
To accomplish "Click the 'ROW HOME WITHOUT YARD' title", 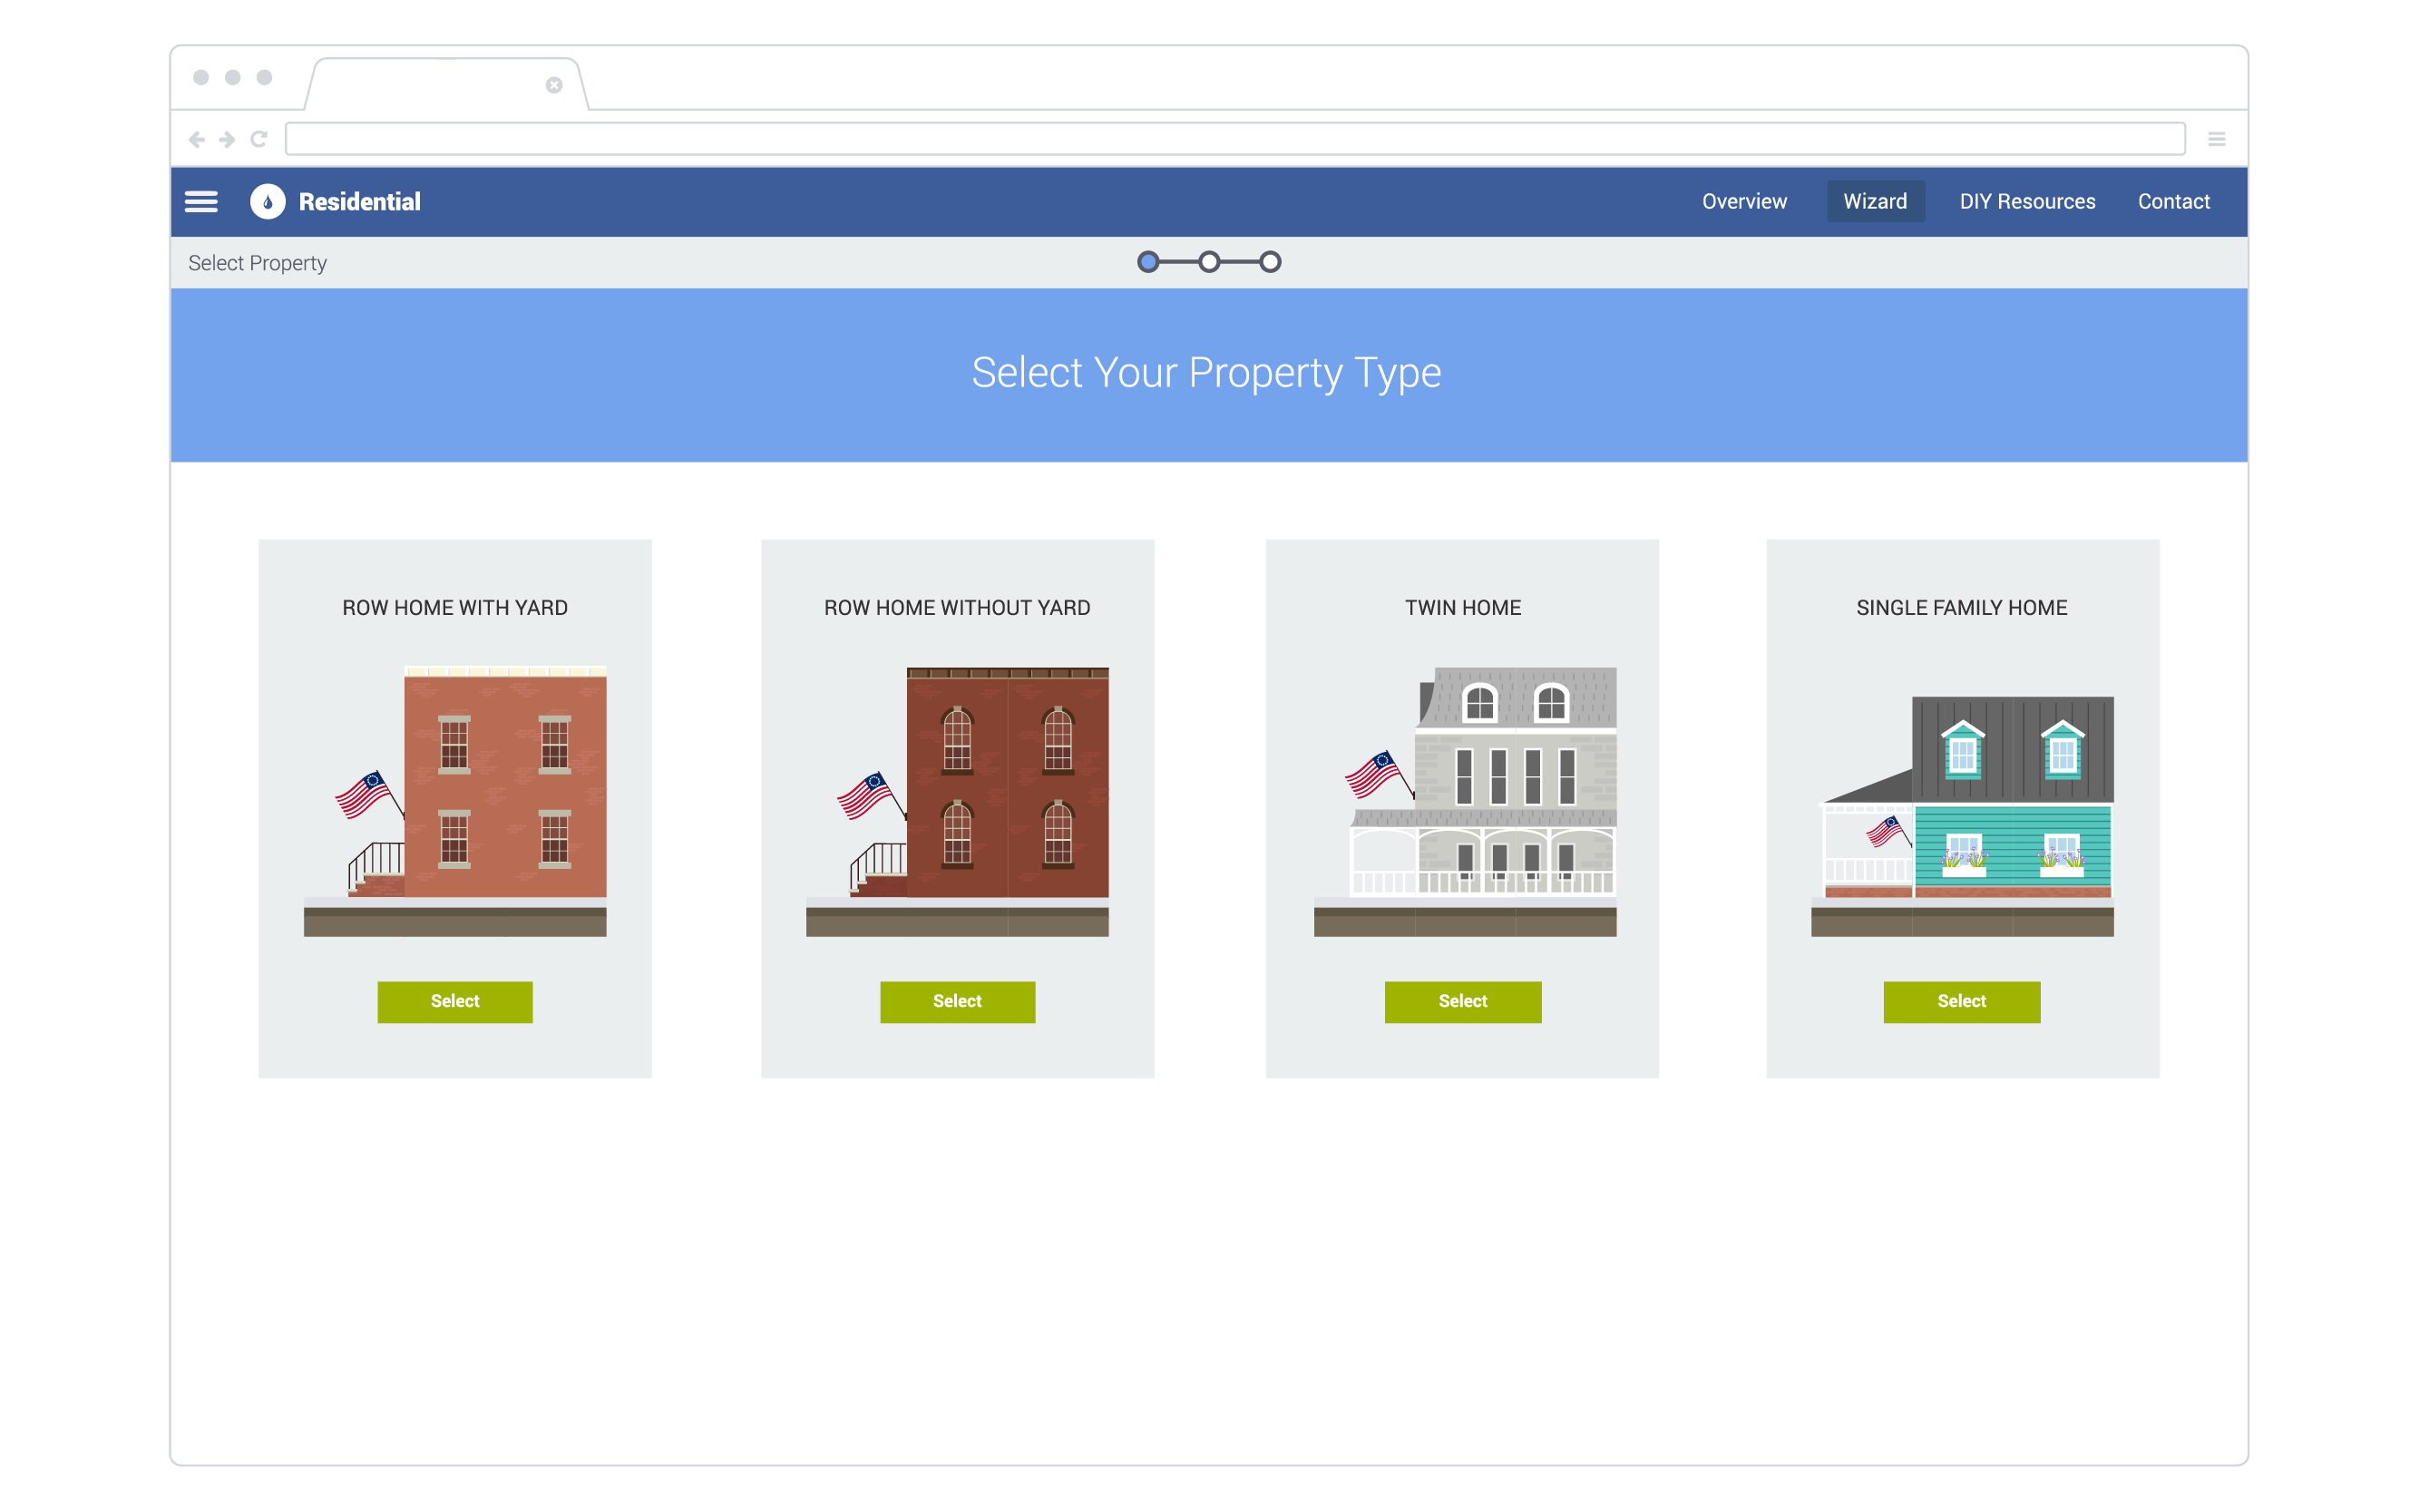I will 957,608.
